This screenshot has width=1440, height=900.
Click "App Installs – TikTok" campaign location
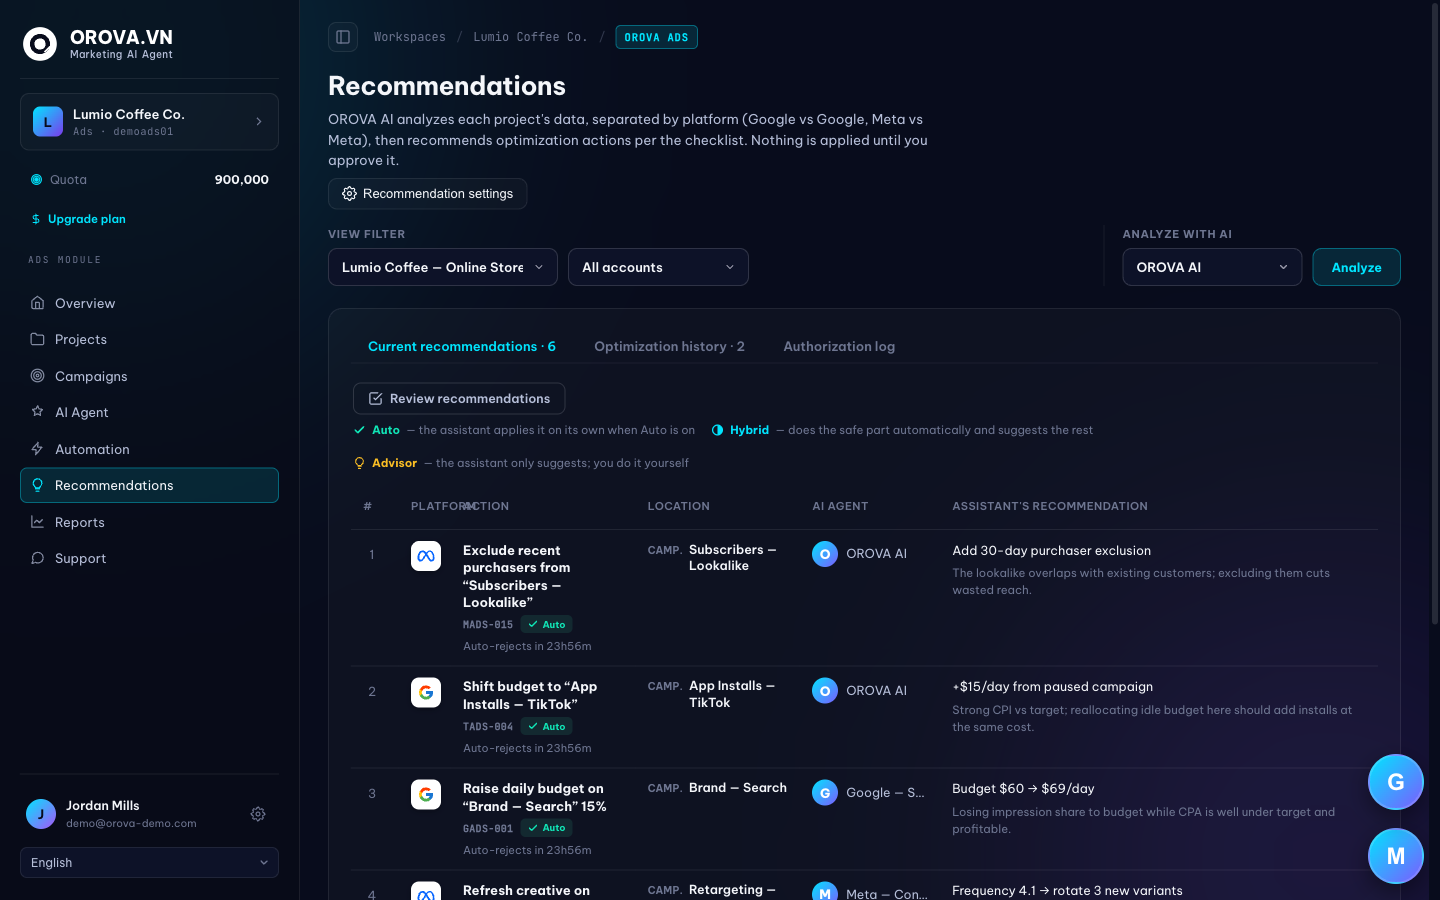tap(732, 694)
